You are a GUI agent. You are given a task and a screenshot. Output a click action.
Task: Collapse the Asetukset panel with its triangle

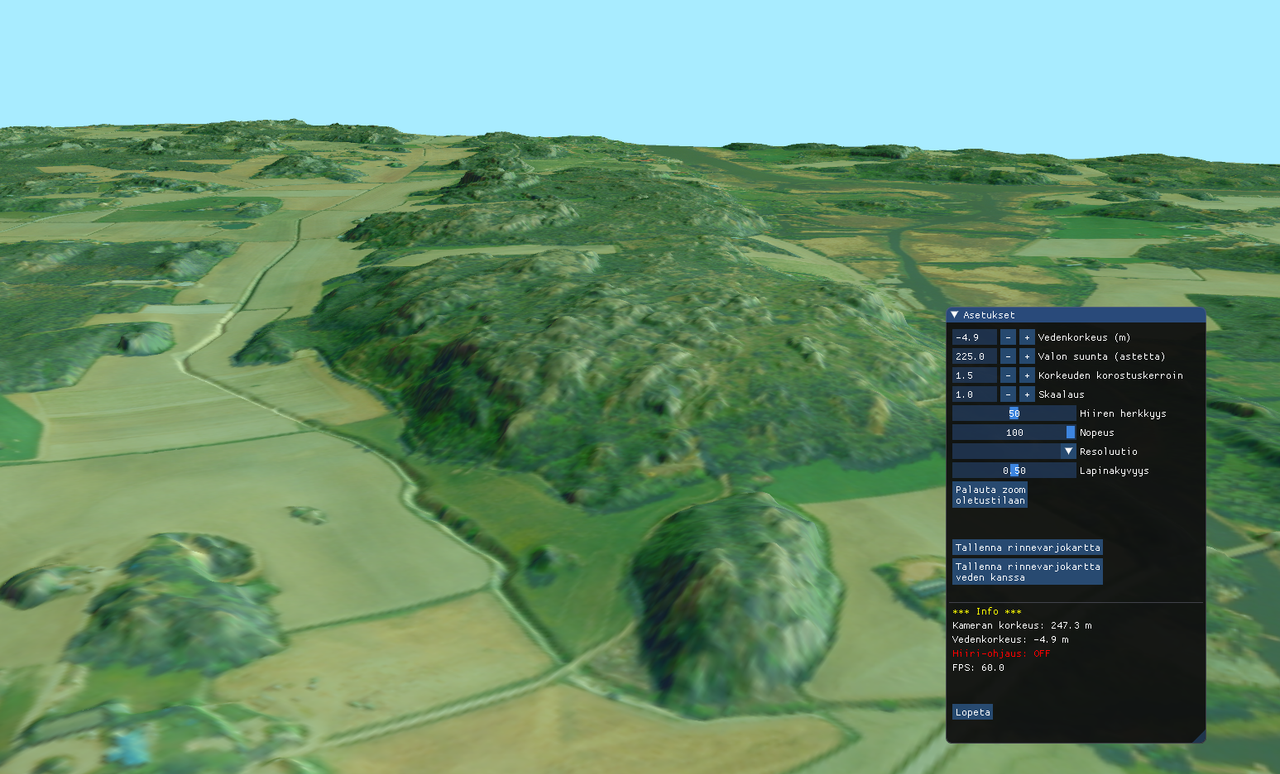(955, 315)
